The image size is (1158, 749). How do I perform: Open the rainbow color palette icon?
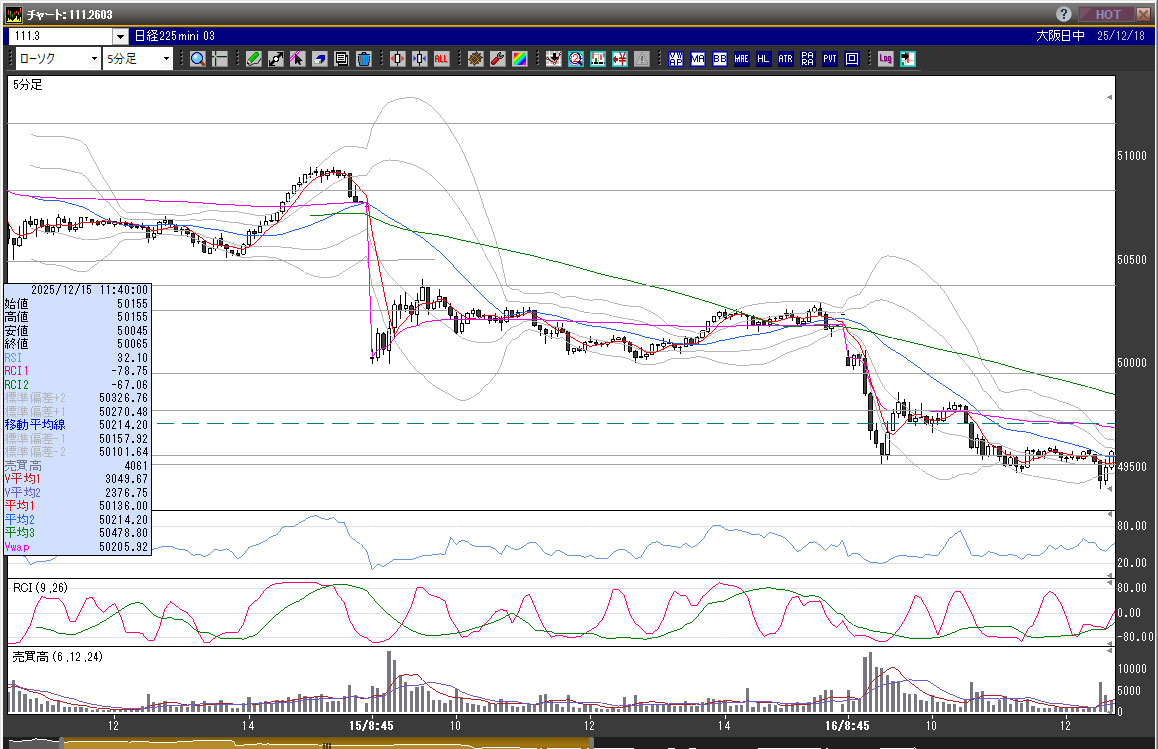tap(520, 59)
